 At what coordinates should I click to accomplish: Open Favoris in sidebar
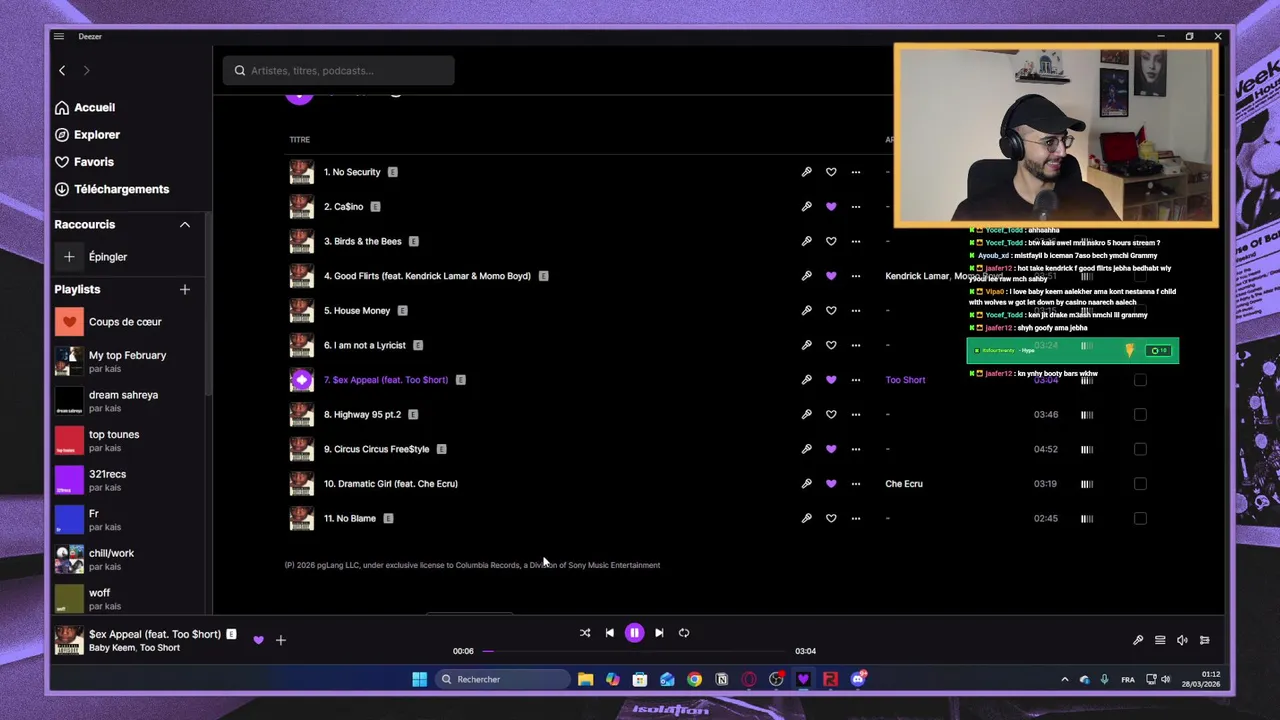(x=84, y=161)
